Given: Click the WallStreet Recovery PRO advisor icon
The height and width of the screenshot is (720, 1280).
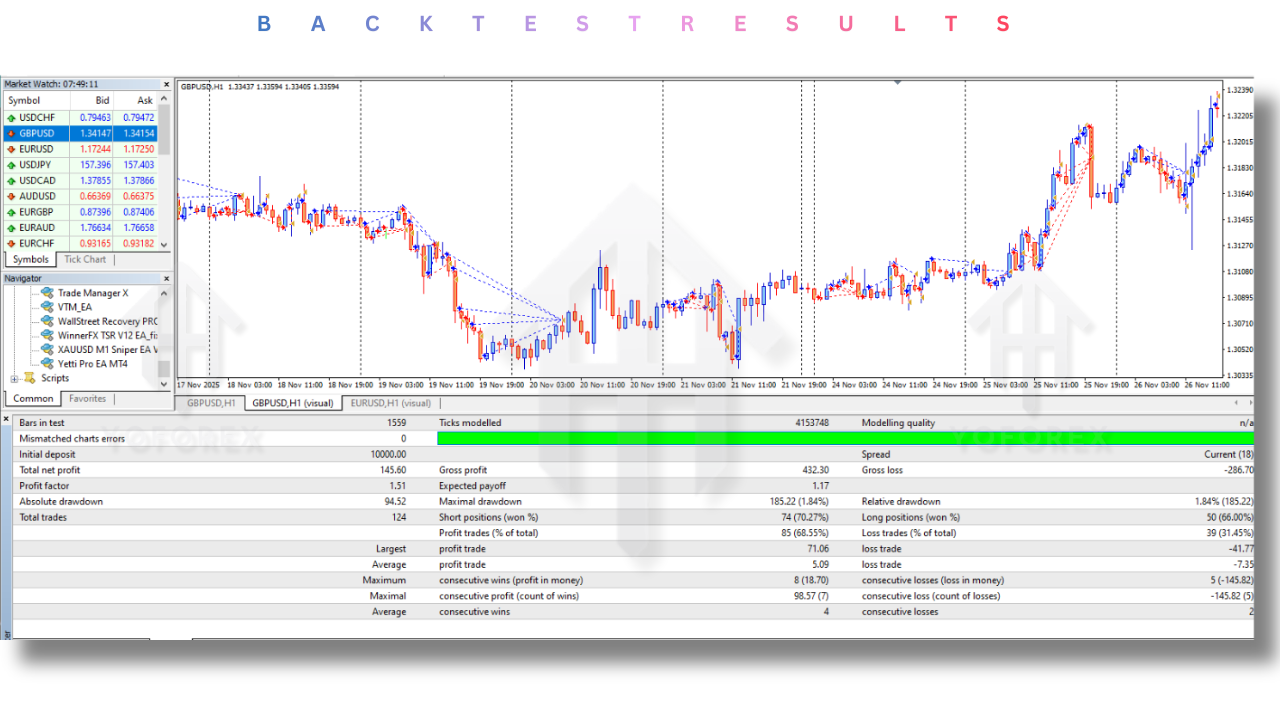Looking at the screenshot, I should [x=47, y=321].
